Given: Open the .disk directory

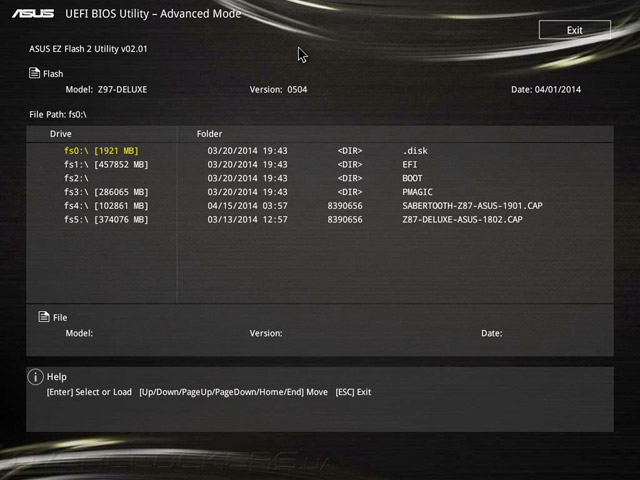Looking at the screenshot, I should point(415,151).
